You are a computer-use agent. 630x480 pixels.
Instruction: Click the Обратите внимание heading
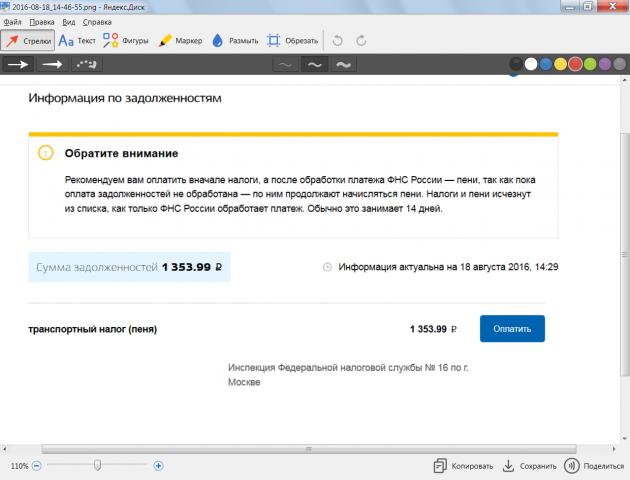pyautogui.click(x=121, y=153)
